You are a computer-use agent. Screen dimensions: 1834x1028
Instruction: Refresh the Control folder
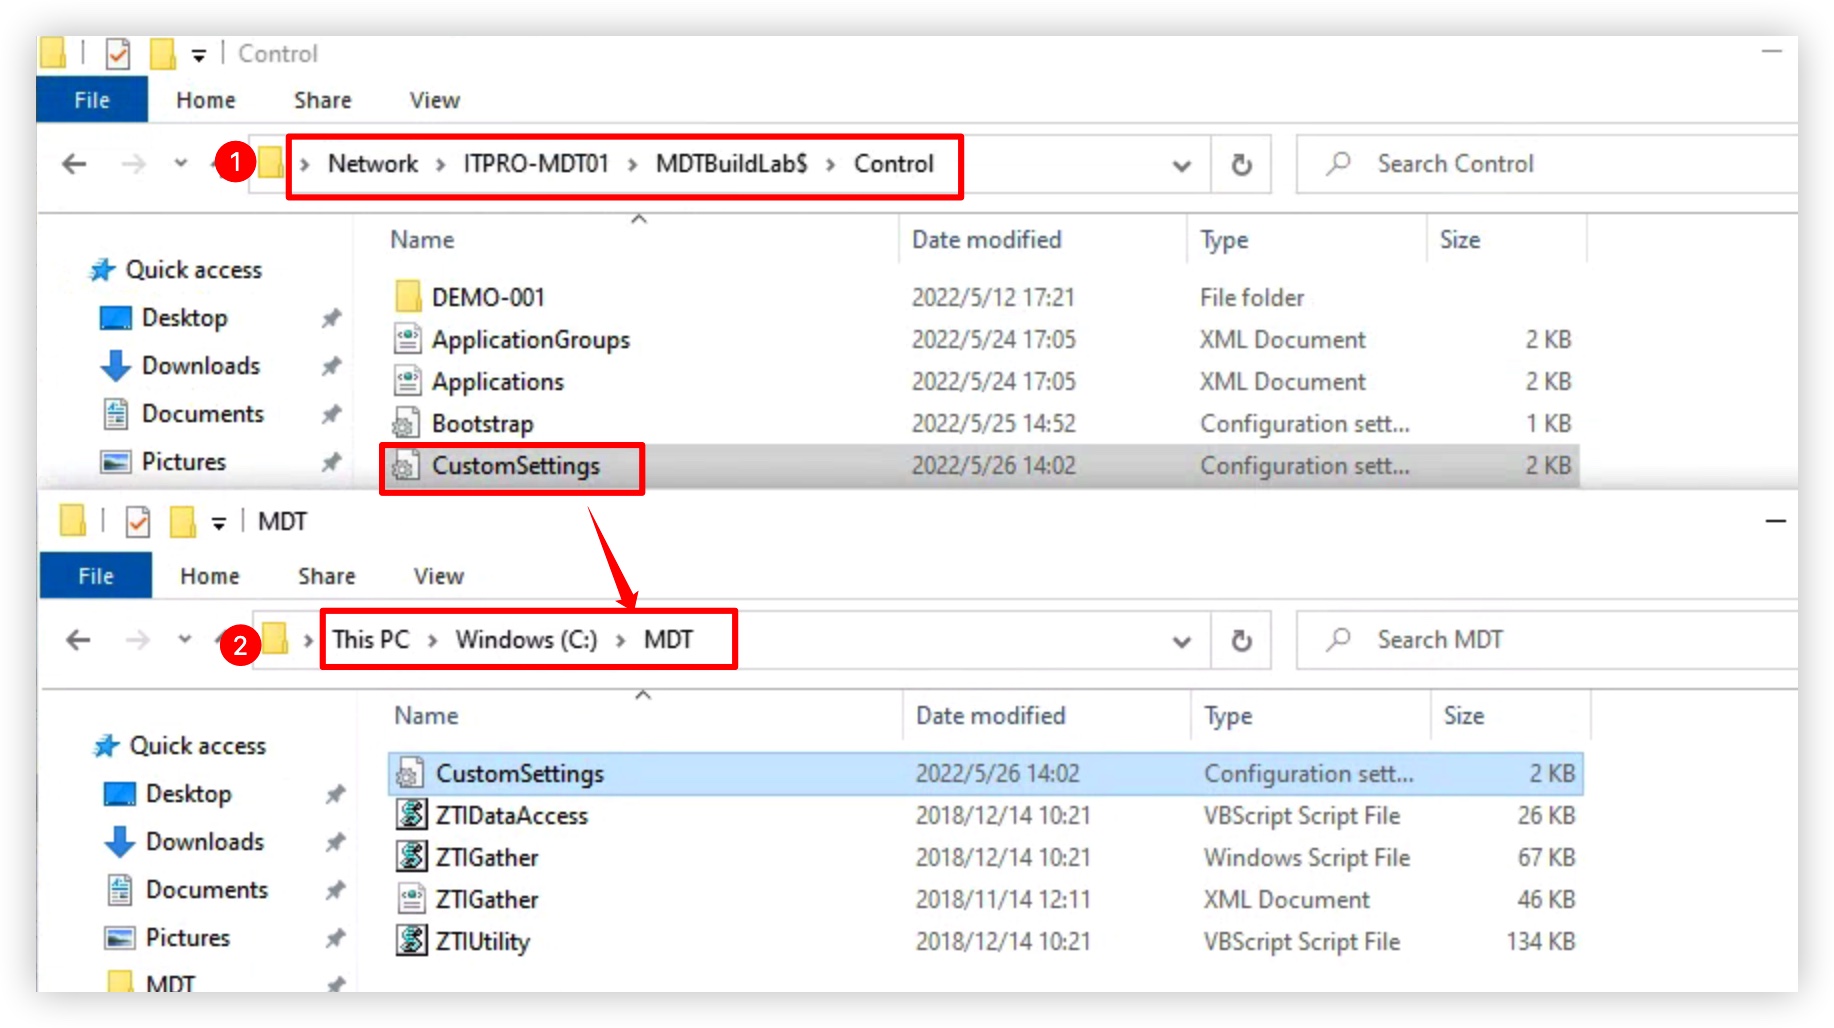point(1242,165)
